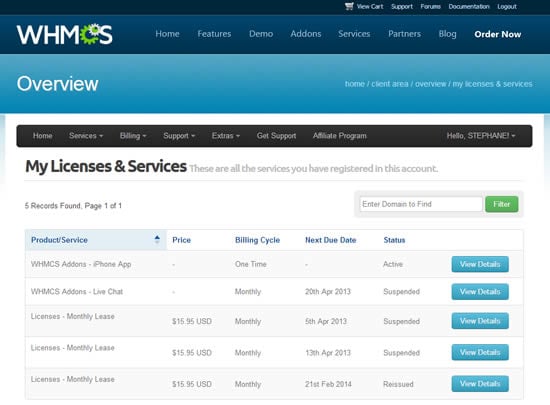View Details for 13th Apr 2013 lease

point(480,352)
